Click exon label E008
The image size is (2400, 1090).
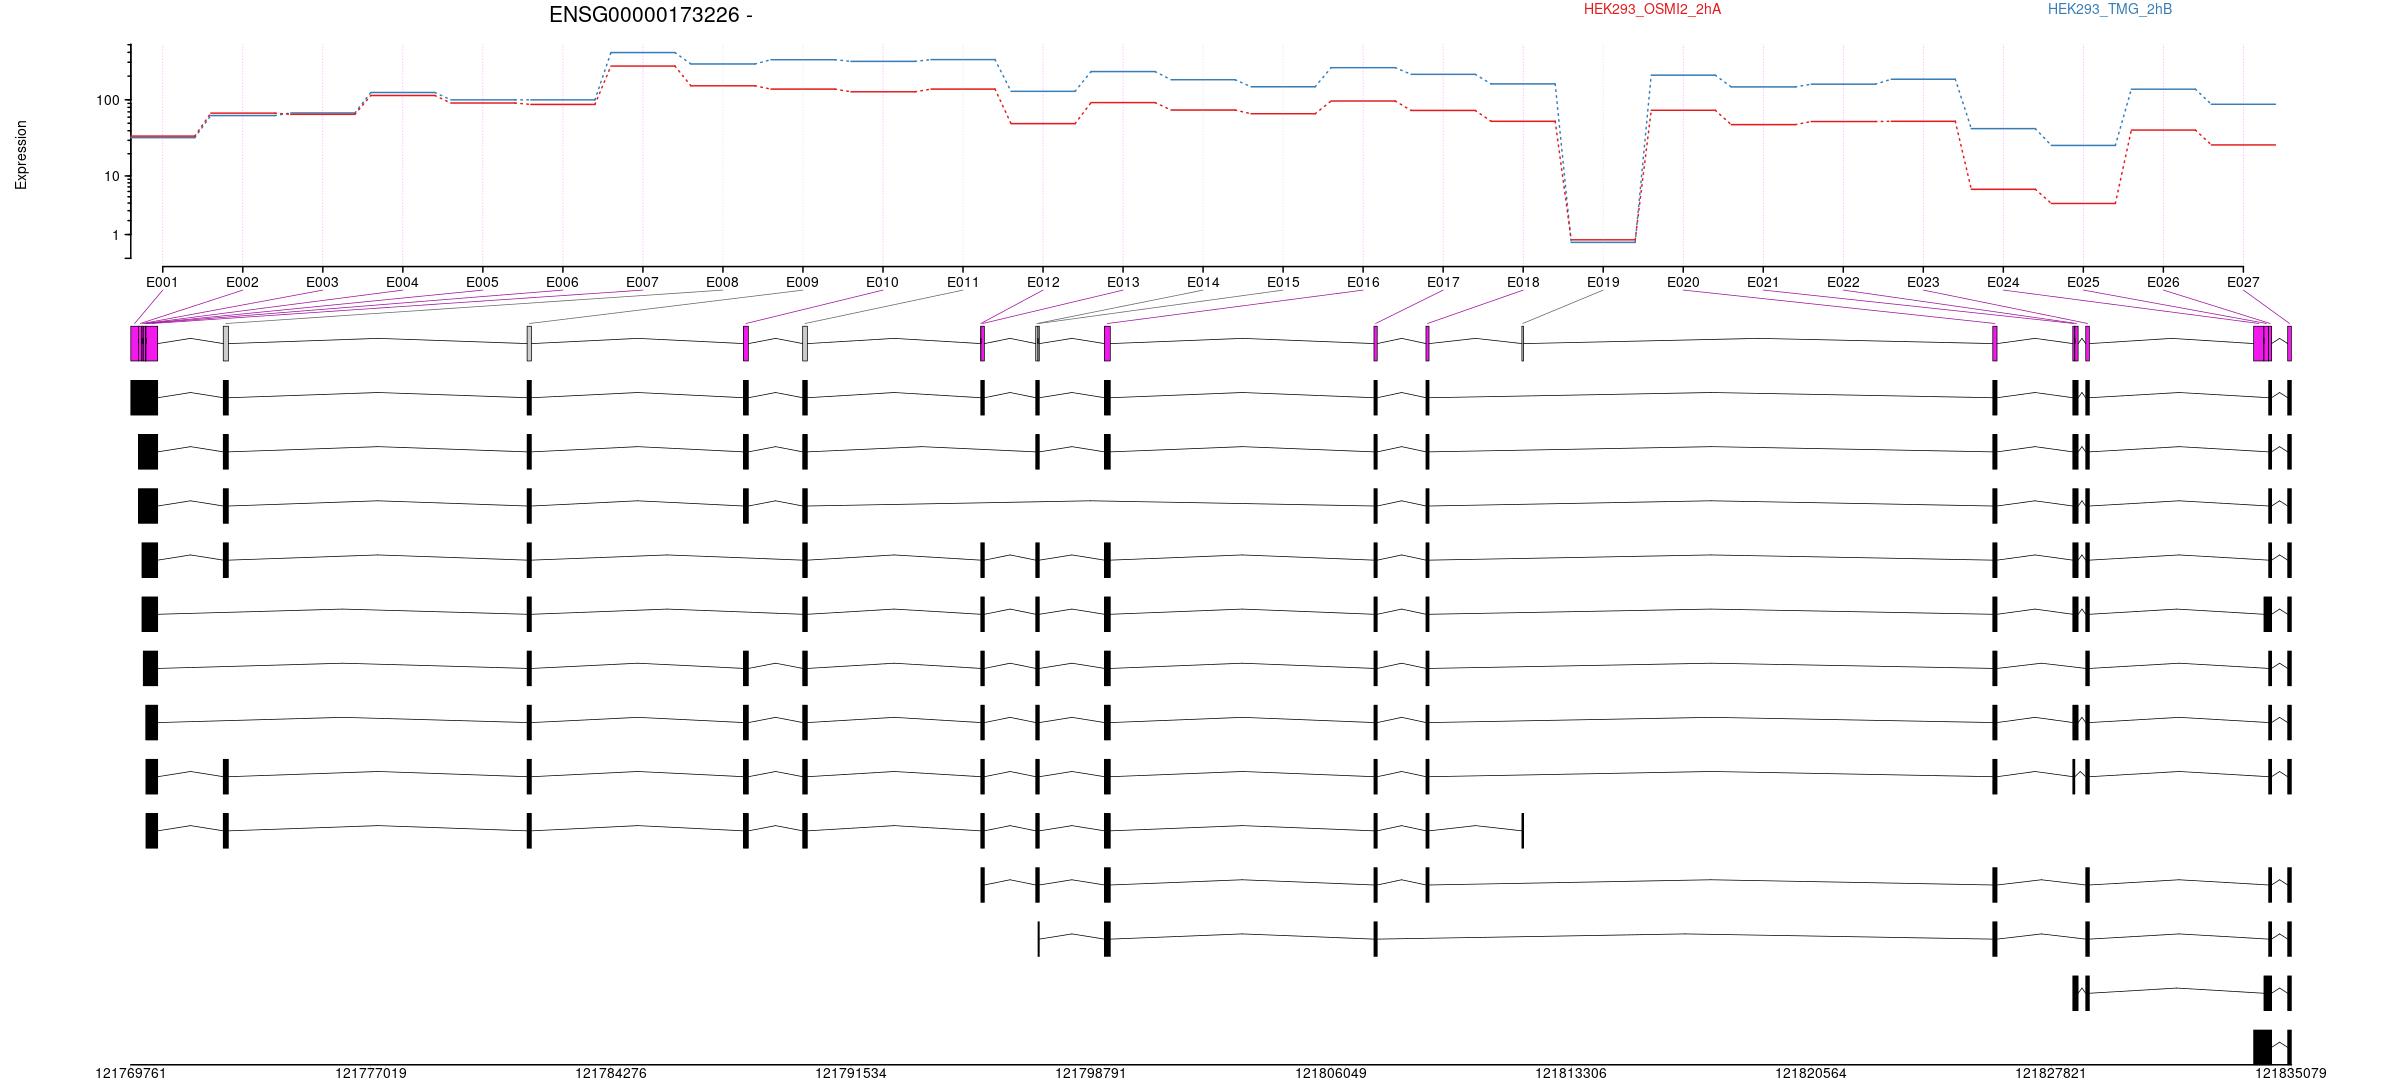tap(722, 282)
